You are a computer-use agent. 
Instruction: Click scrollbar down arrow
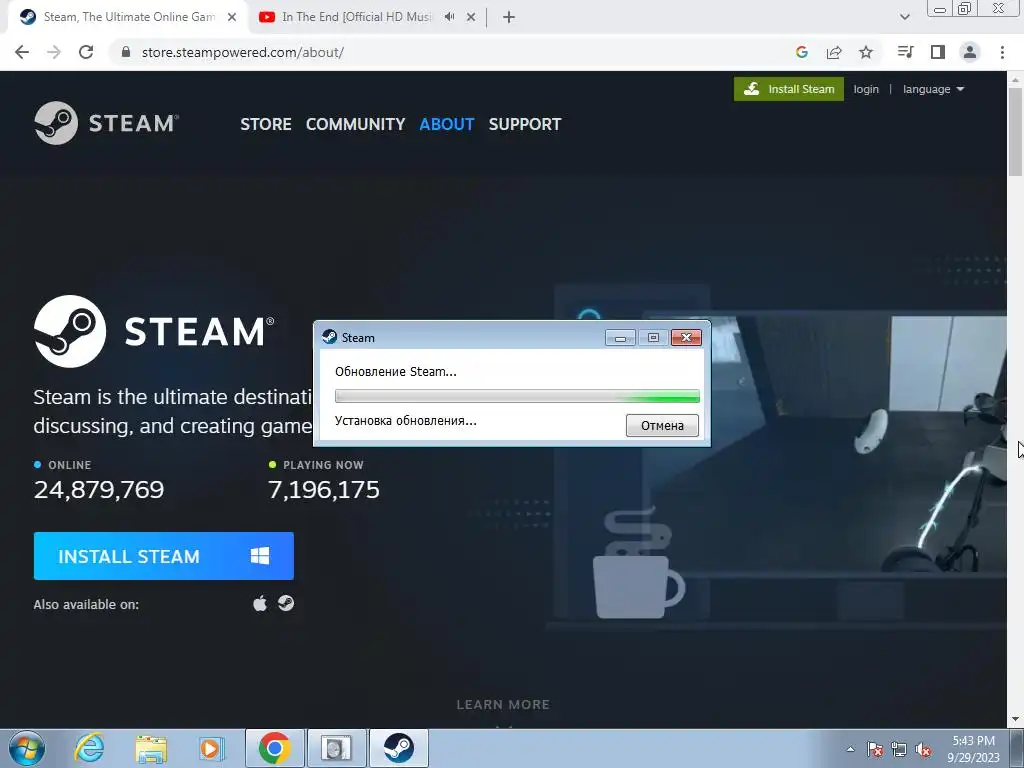coord(1015,720)
